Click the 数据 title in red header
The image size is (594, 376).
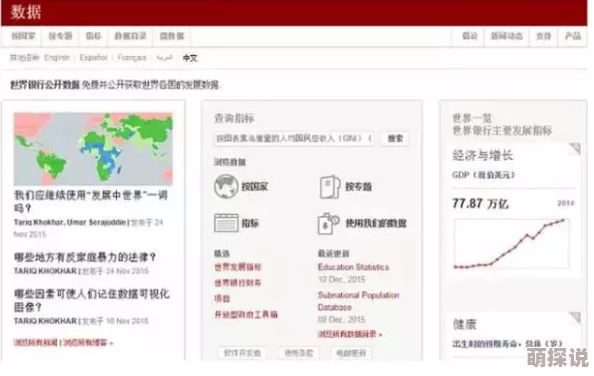point(26,12)
